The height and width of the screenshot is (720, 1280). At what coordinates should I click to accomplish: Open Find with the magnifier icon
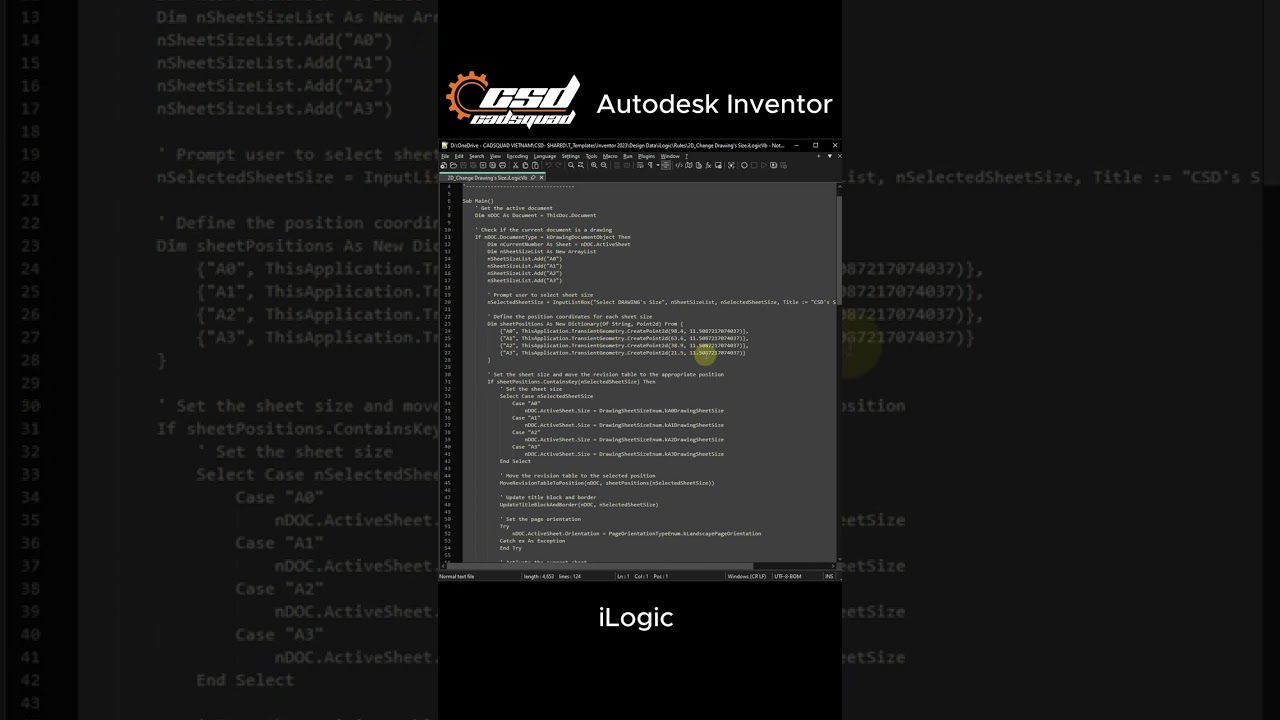click(x=571, y=165)
